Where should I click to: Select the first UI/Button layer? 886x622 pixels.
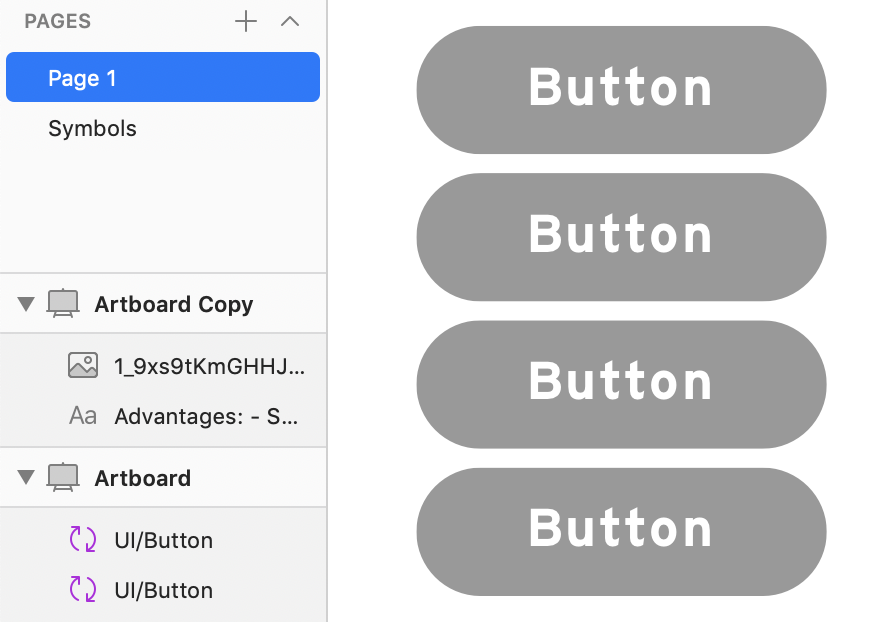163,540
